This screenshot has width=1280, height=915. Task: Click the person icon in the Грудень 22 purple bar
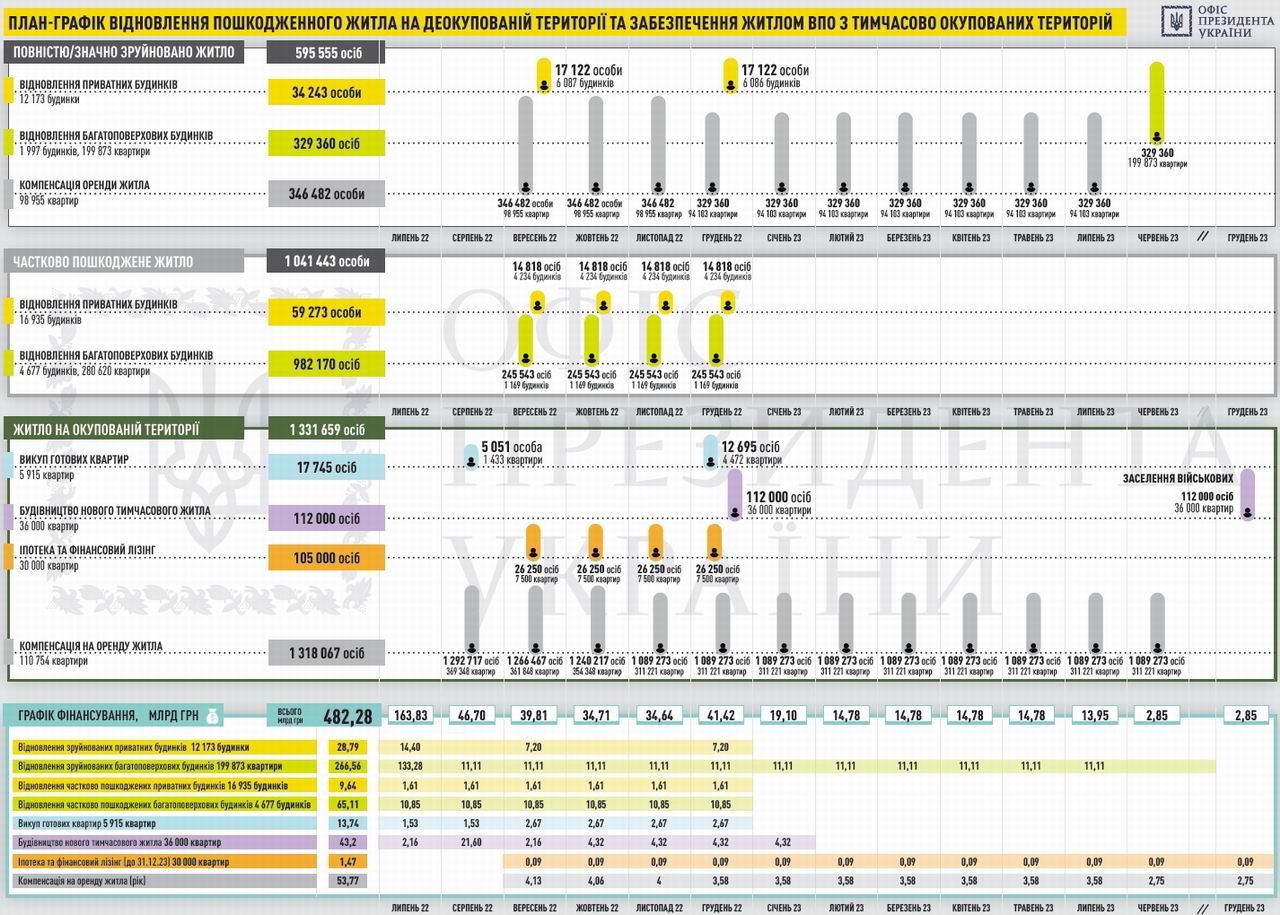(x=735, y=512)
